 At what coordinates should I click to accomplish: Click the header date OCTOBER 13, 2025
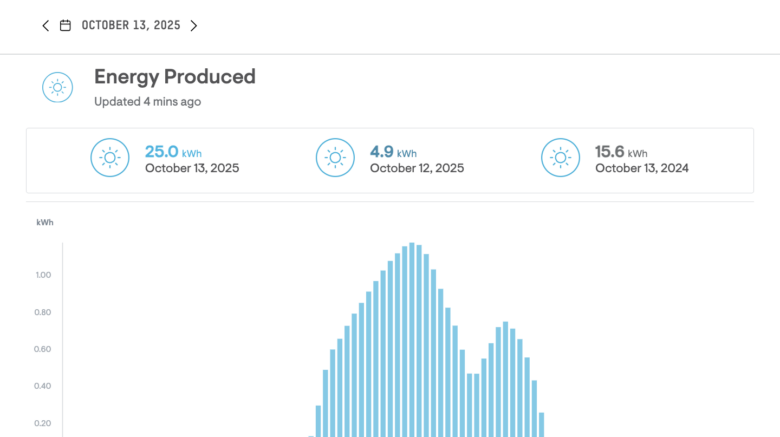(131, 26)
